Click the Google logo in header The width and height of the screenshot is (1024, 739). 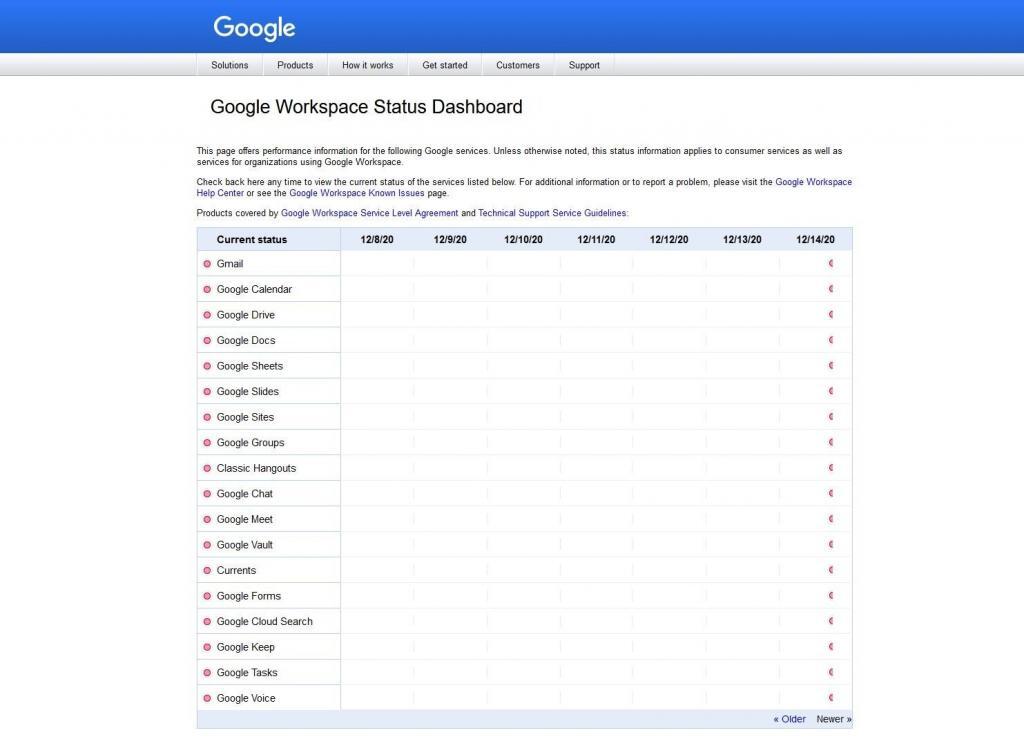254,28
